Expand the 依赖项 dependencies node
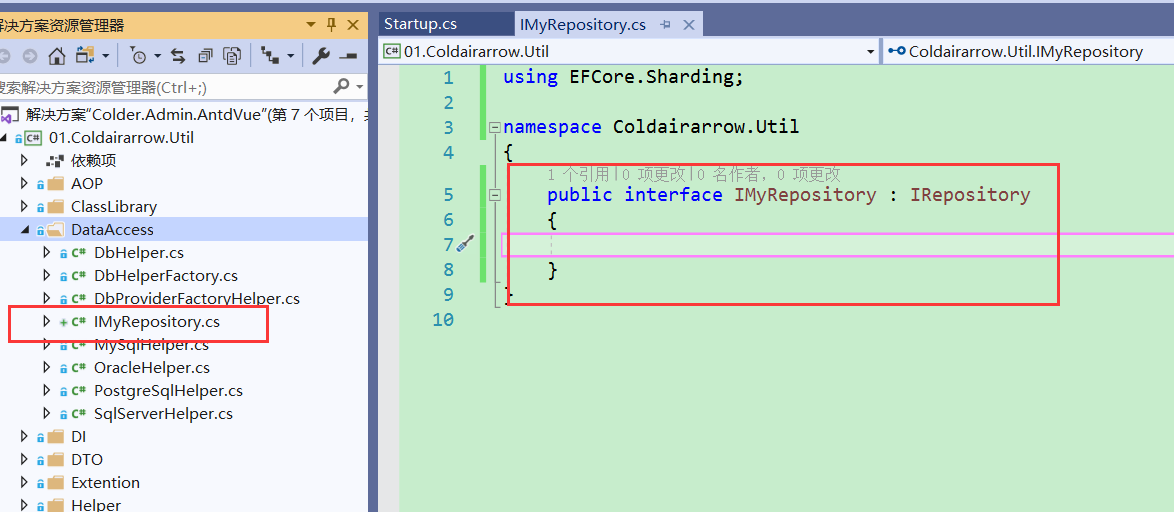Screen dimensions: 1174x512 pos(24,160)
